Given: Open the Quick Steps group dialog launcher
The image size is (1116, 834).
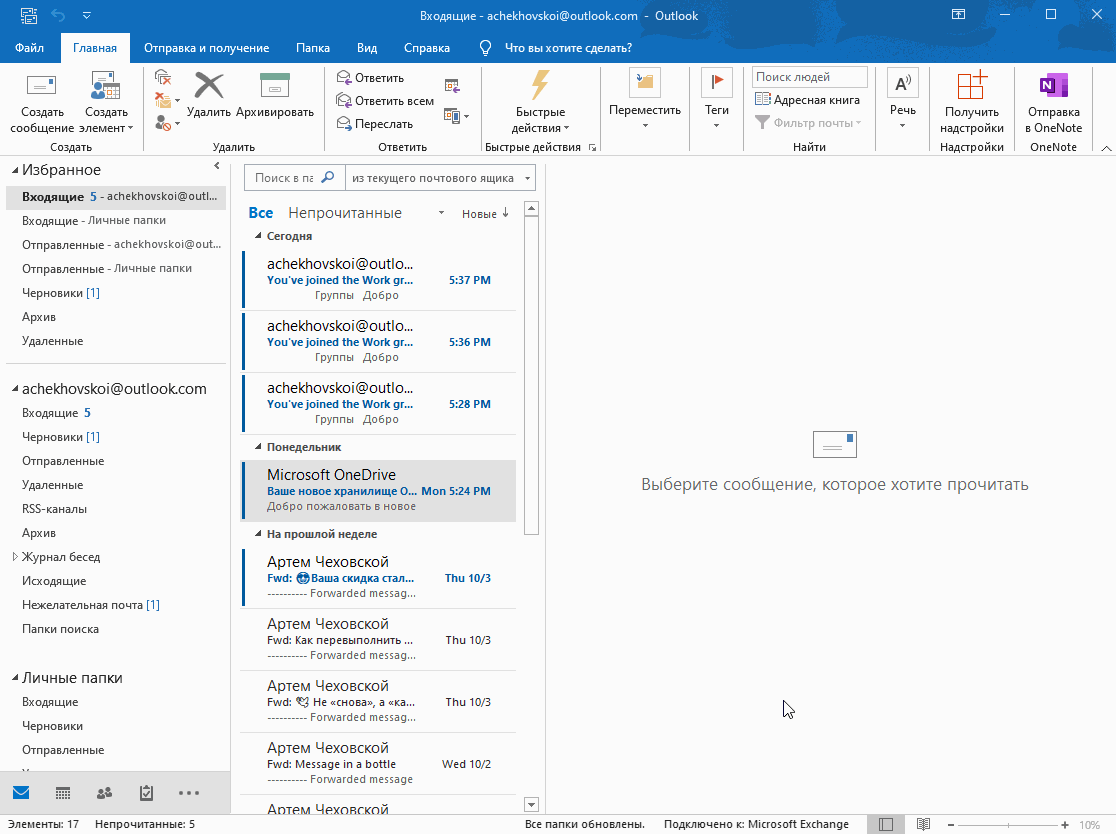Looking at the screenshot, I should click(x=592, y=147).
